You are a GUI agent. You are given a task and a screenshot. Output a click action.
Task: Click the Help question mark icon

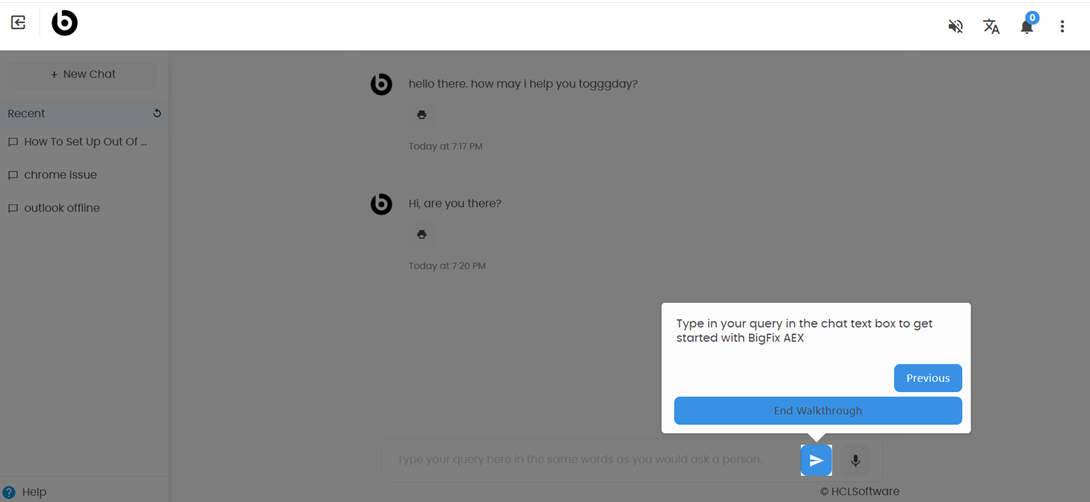tap(9, 492)
